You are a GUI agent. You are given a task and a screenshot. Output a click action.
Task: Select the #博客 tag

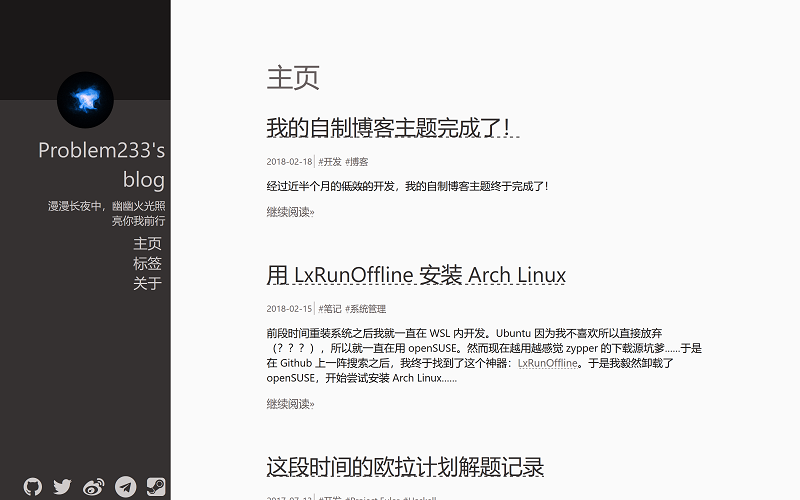tap(356, 161)
